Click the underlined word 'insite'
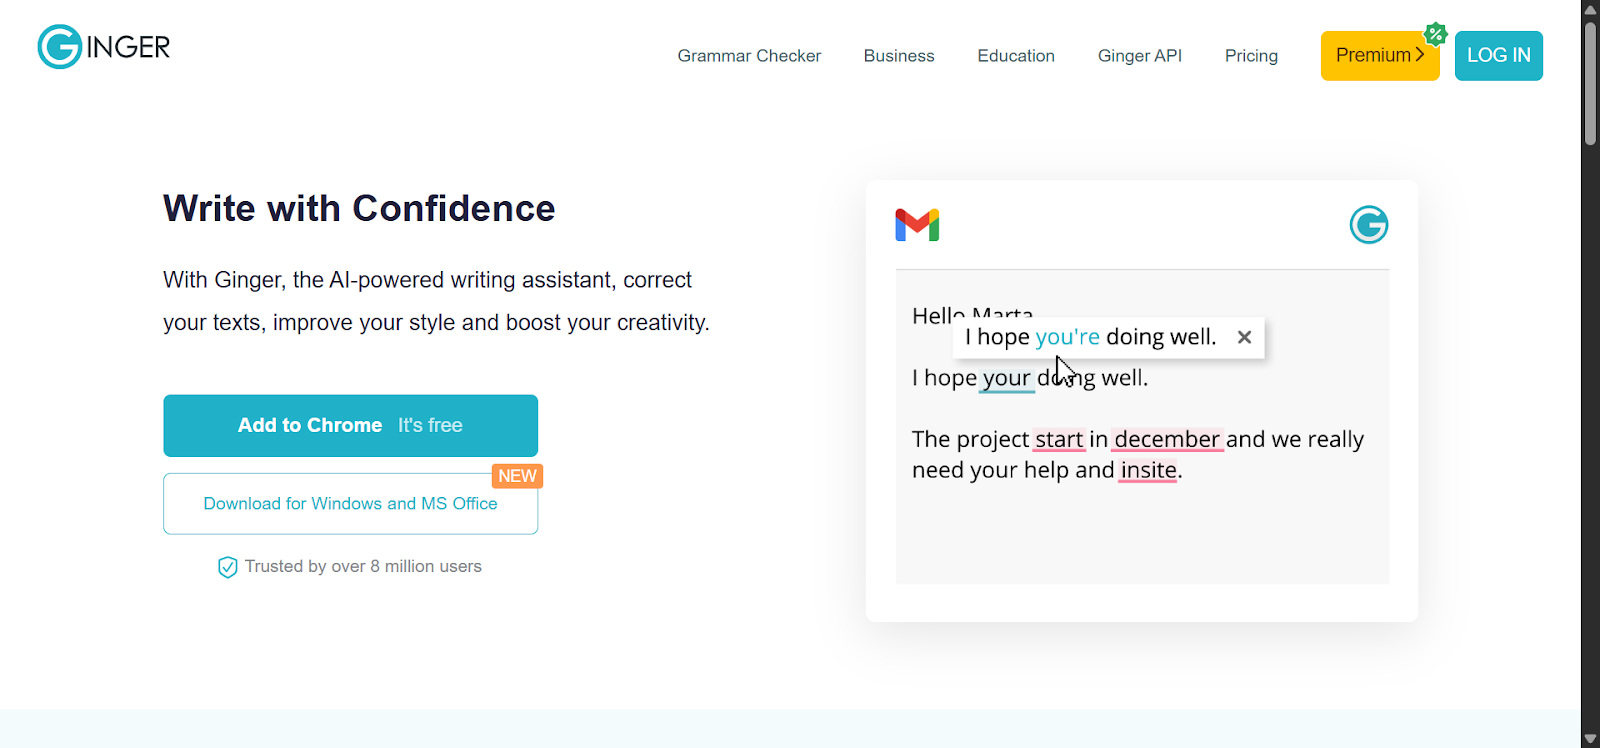1600x748 pixels. [1148, 471]
